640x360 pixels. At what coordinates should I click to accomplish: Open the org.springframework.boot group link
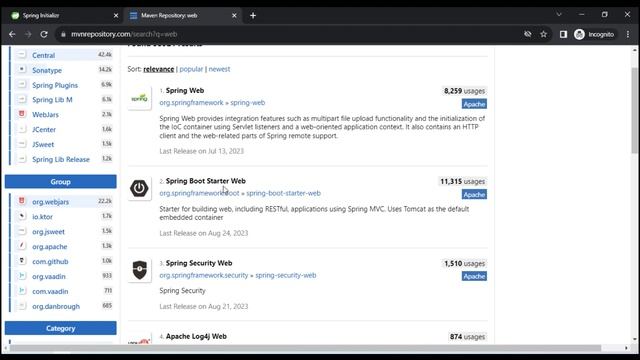tap(199, 193)
